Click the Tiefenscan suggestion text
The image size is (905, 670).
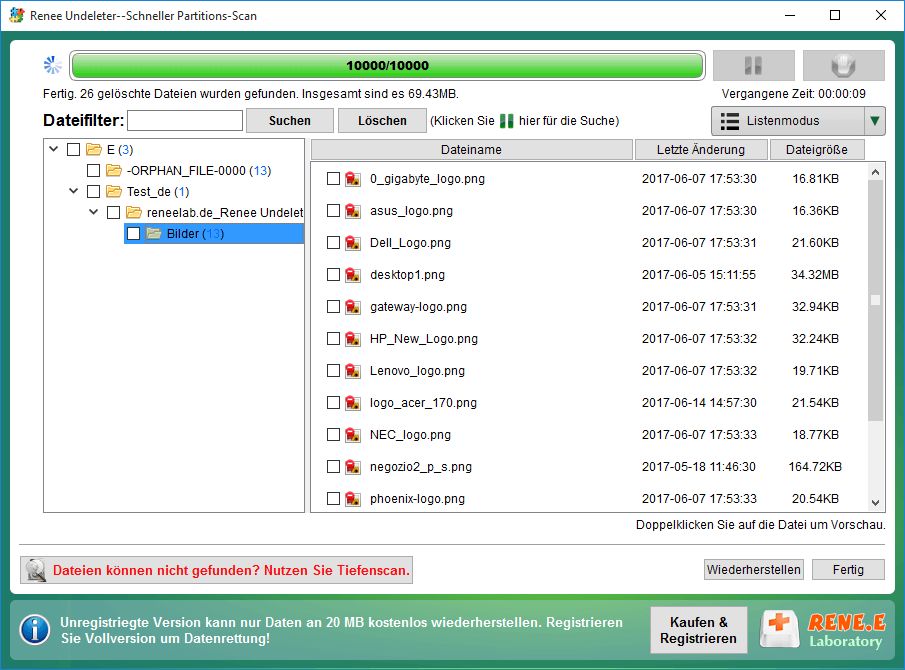click(x=231, y=570)
